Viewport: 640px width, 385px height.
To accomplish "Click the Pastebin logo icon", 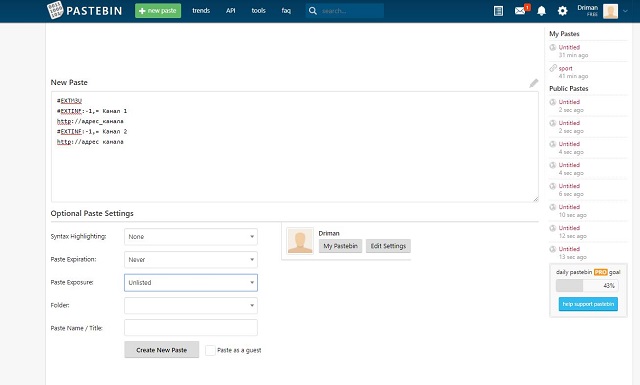I will (x=55, y=10).
